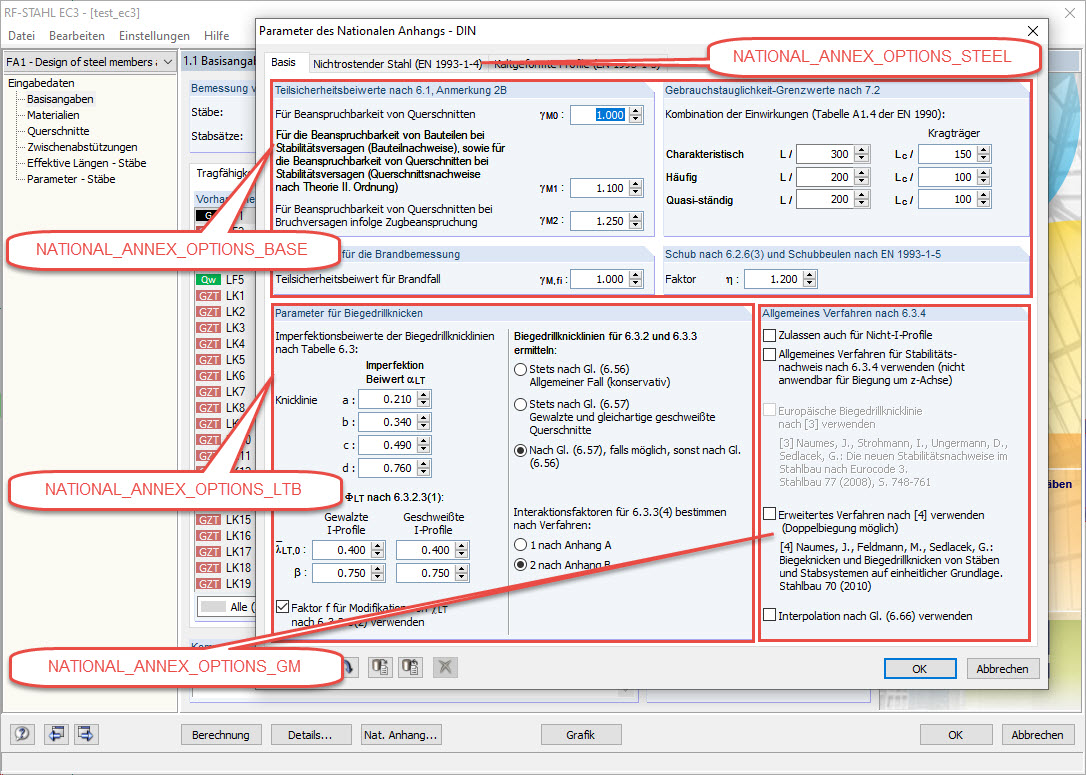This screenshot has width=1086, height=775.
Task: Click the previous input window arrow icon
Action: coord(56,734)
